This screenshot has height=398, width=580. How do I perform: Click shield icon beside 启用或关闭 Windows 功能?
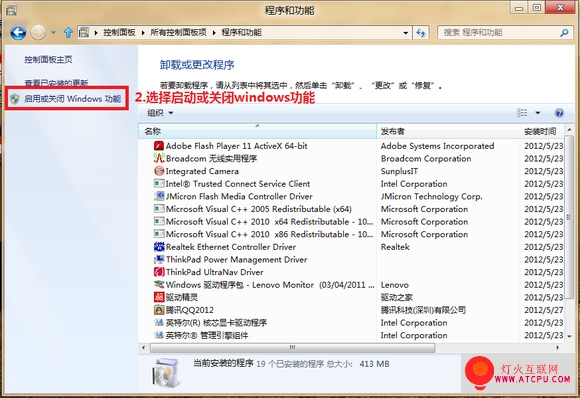(x=14, y=99)
